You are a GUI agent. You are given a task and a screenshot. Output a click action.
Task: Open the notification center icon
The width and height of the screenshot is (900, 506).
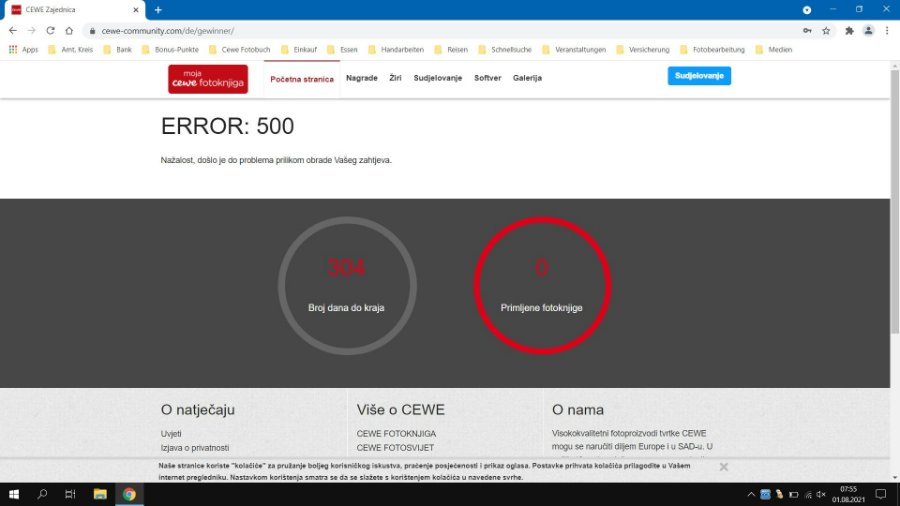coord(881,494)
